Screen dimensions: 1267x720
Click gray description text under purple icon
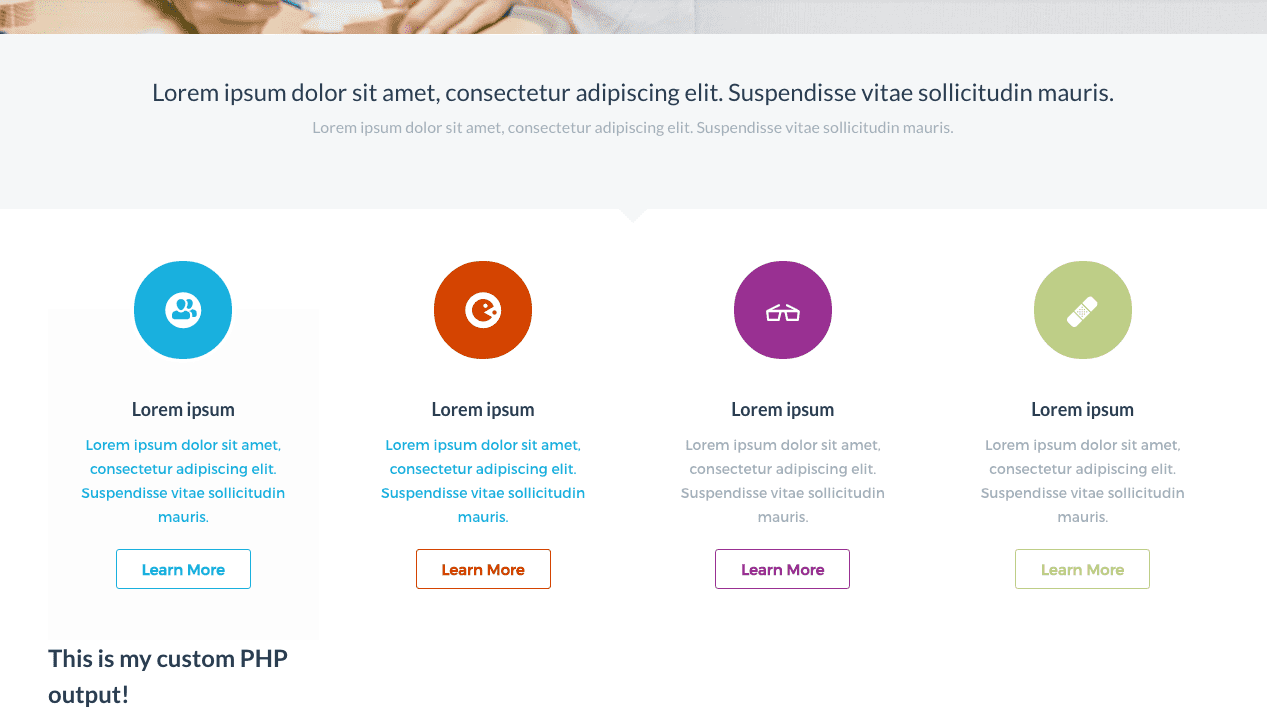click(783, 481)
